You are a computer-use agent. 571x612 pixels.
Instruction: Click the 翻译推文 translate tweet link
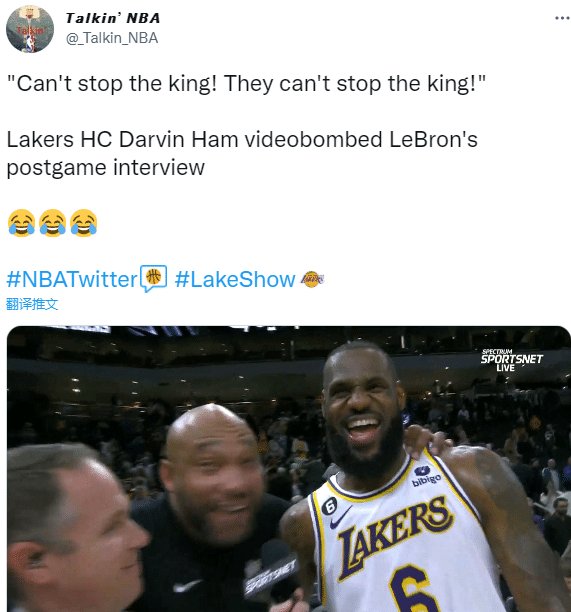click(x=32, y=304)
